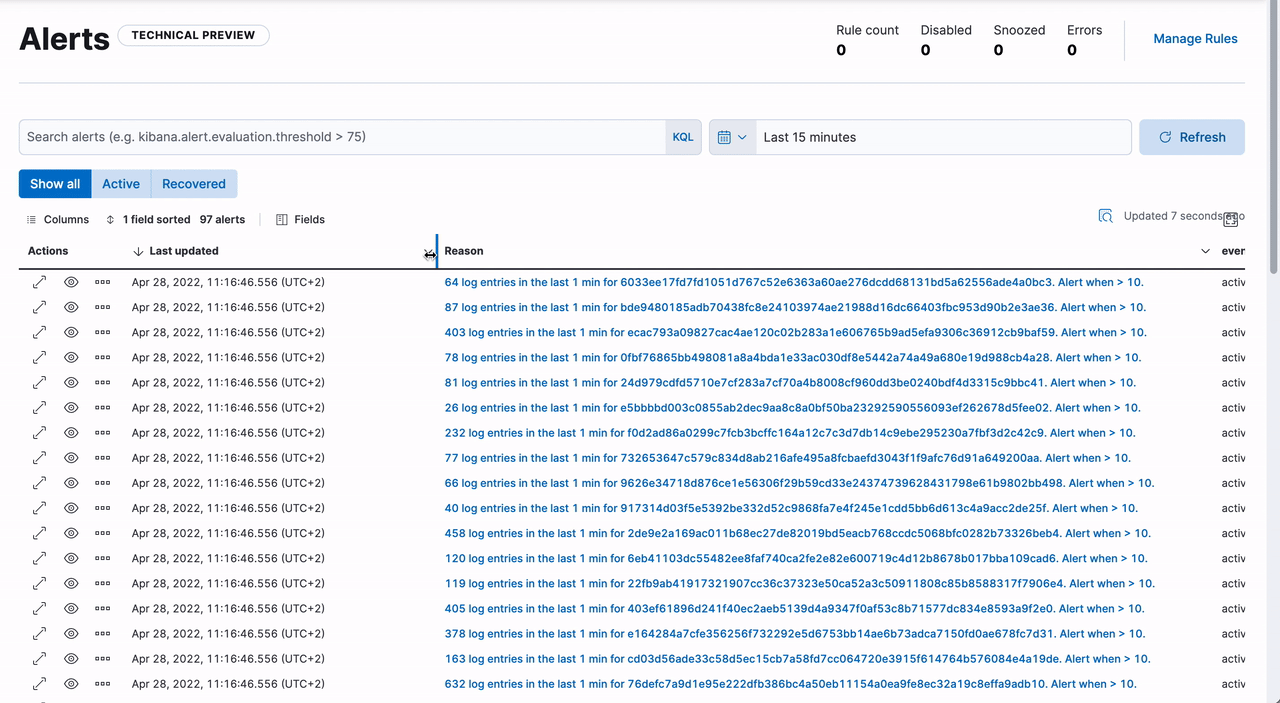
Task: Open the calendar icon in the time picker
Action: (x=726, y=137)
